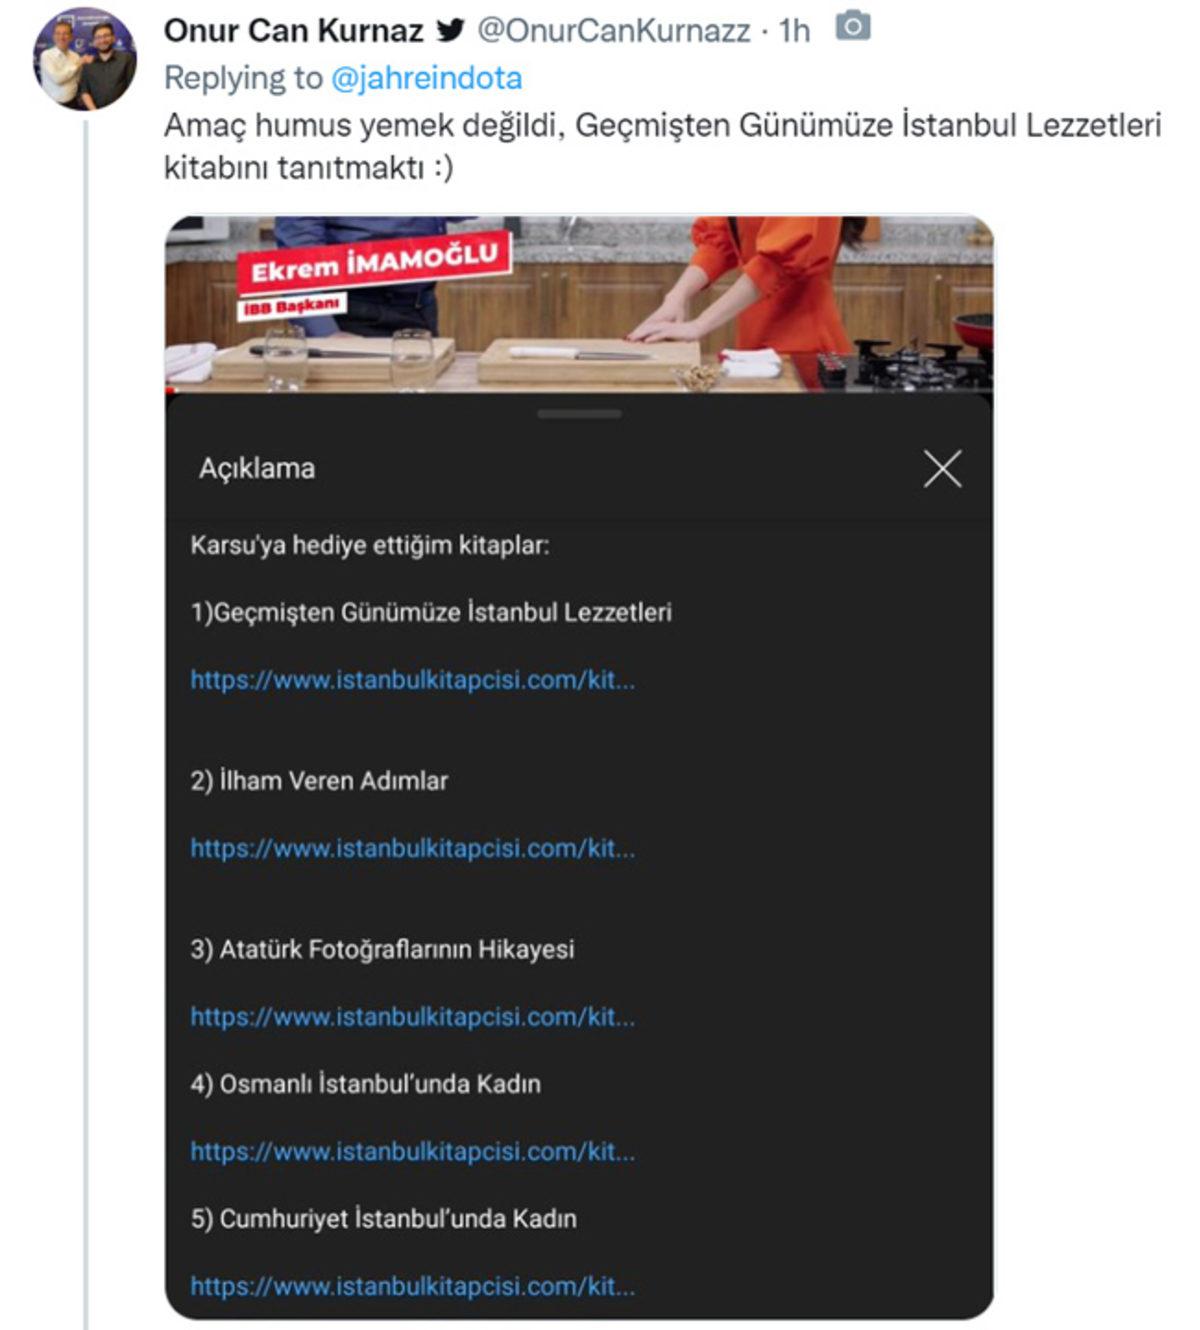Click the vertical reply thread line

click(83, 700)
